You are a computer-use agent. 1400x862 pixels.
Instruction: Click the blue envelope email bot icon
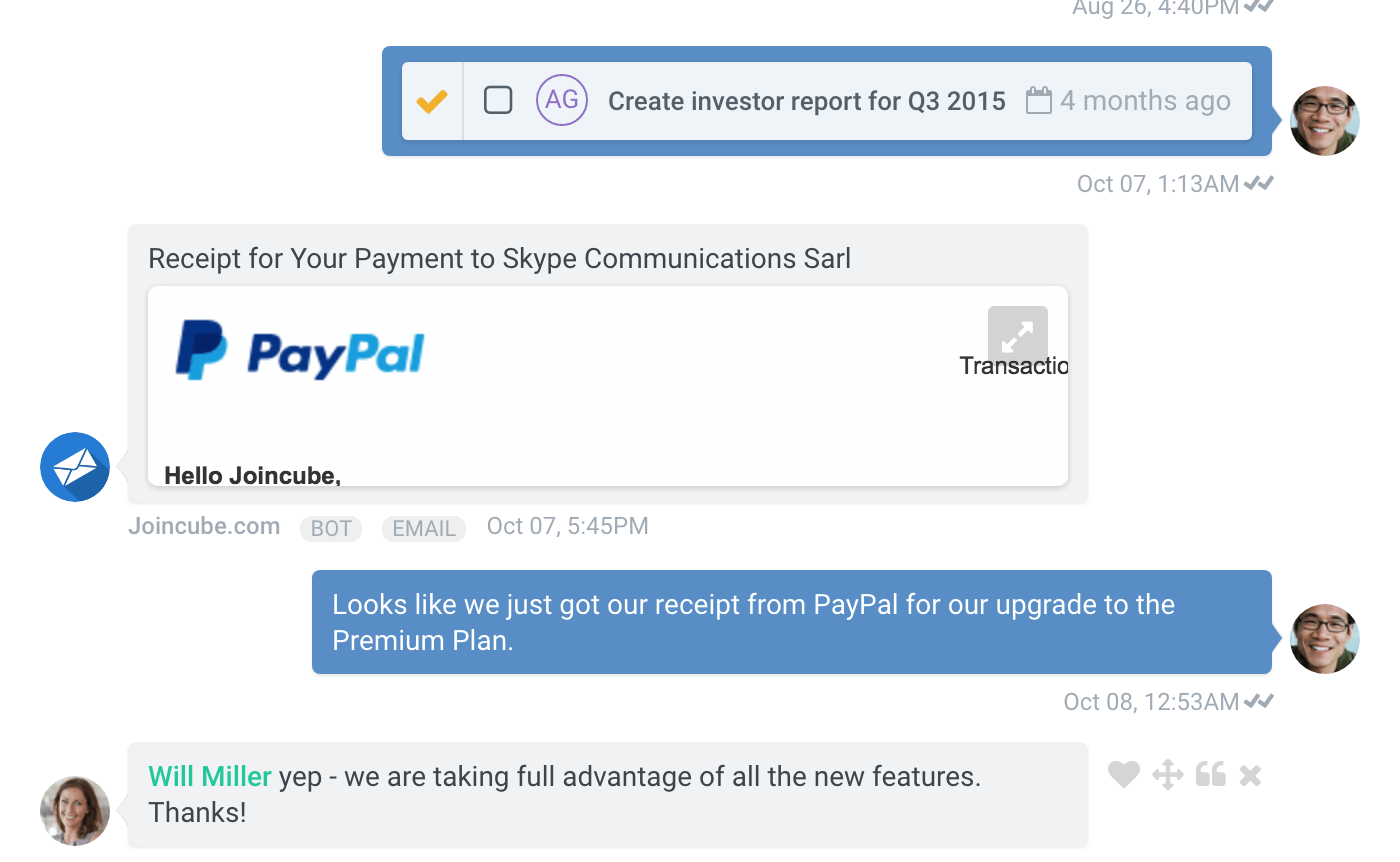75,467
